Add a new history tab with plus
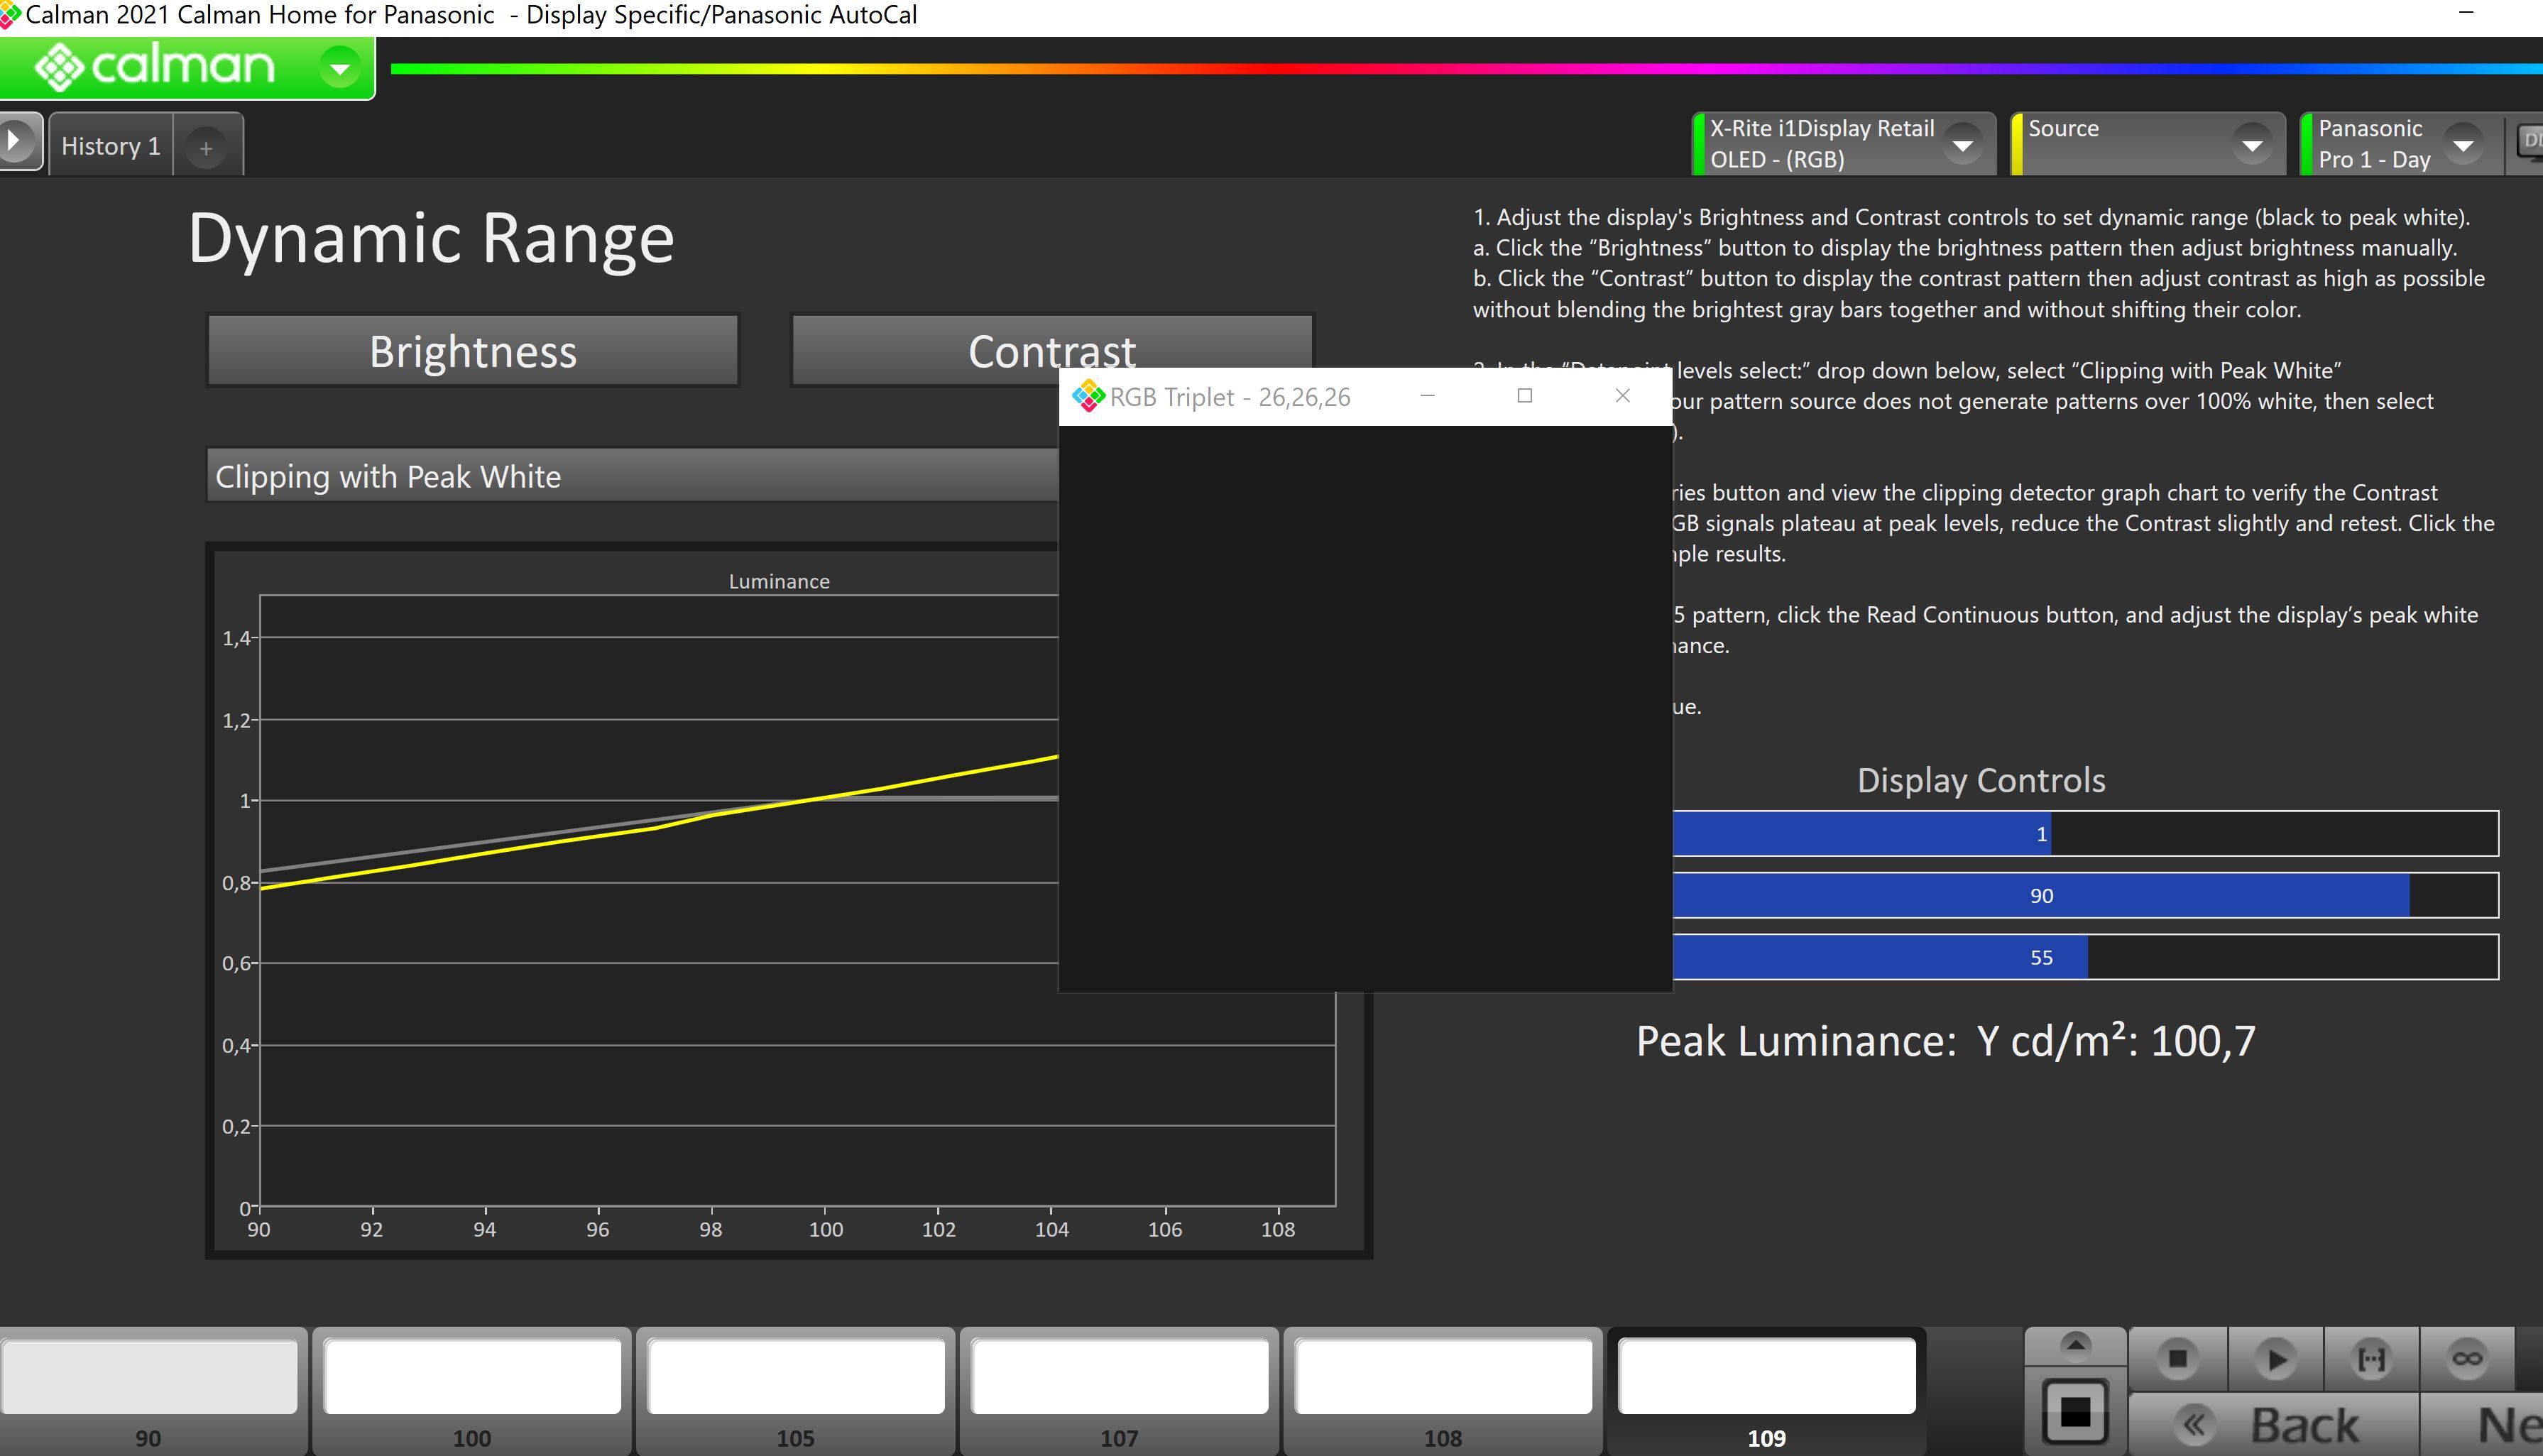Image resolution: width=2543 pixels, height=1456 pixels. (x=206, y=148)
